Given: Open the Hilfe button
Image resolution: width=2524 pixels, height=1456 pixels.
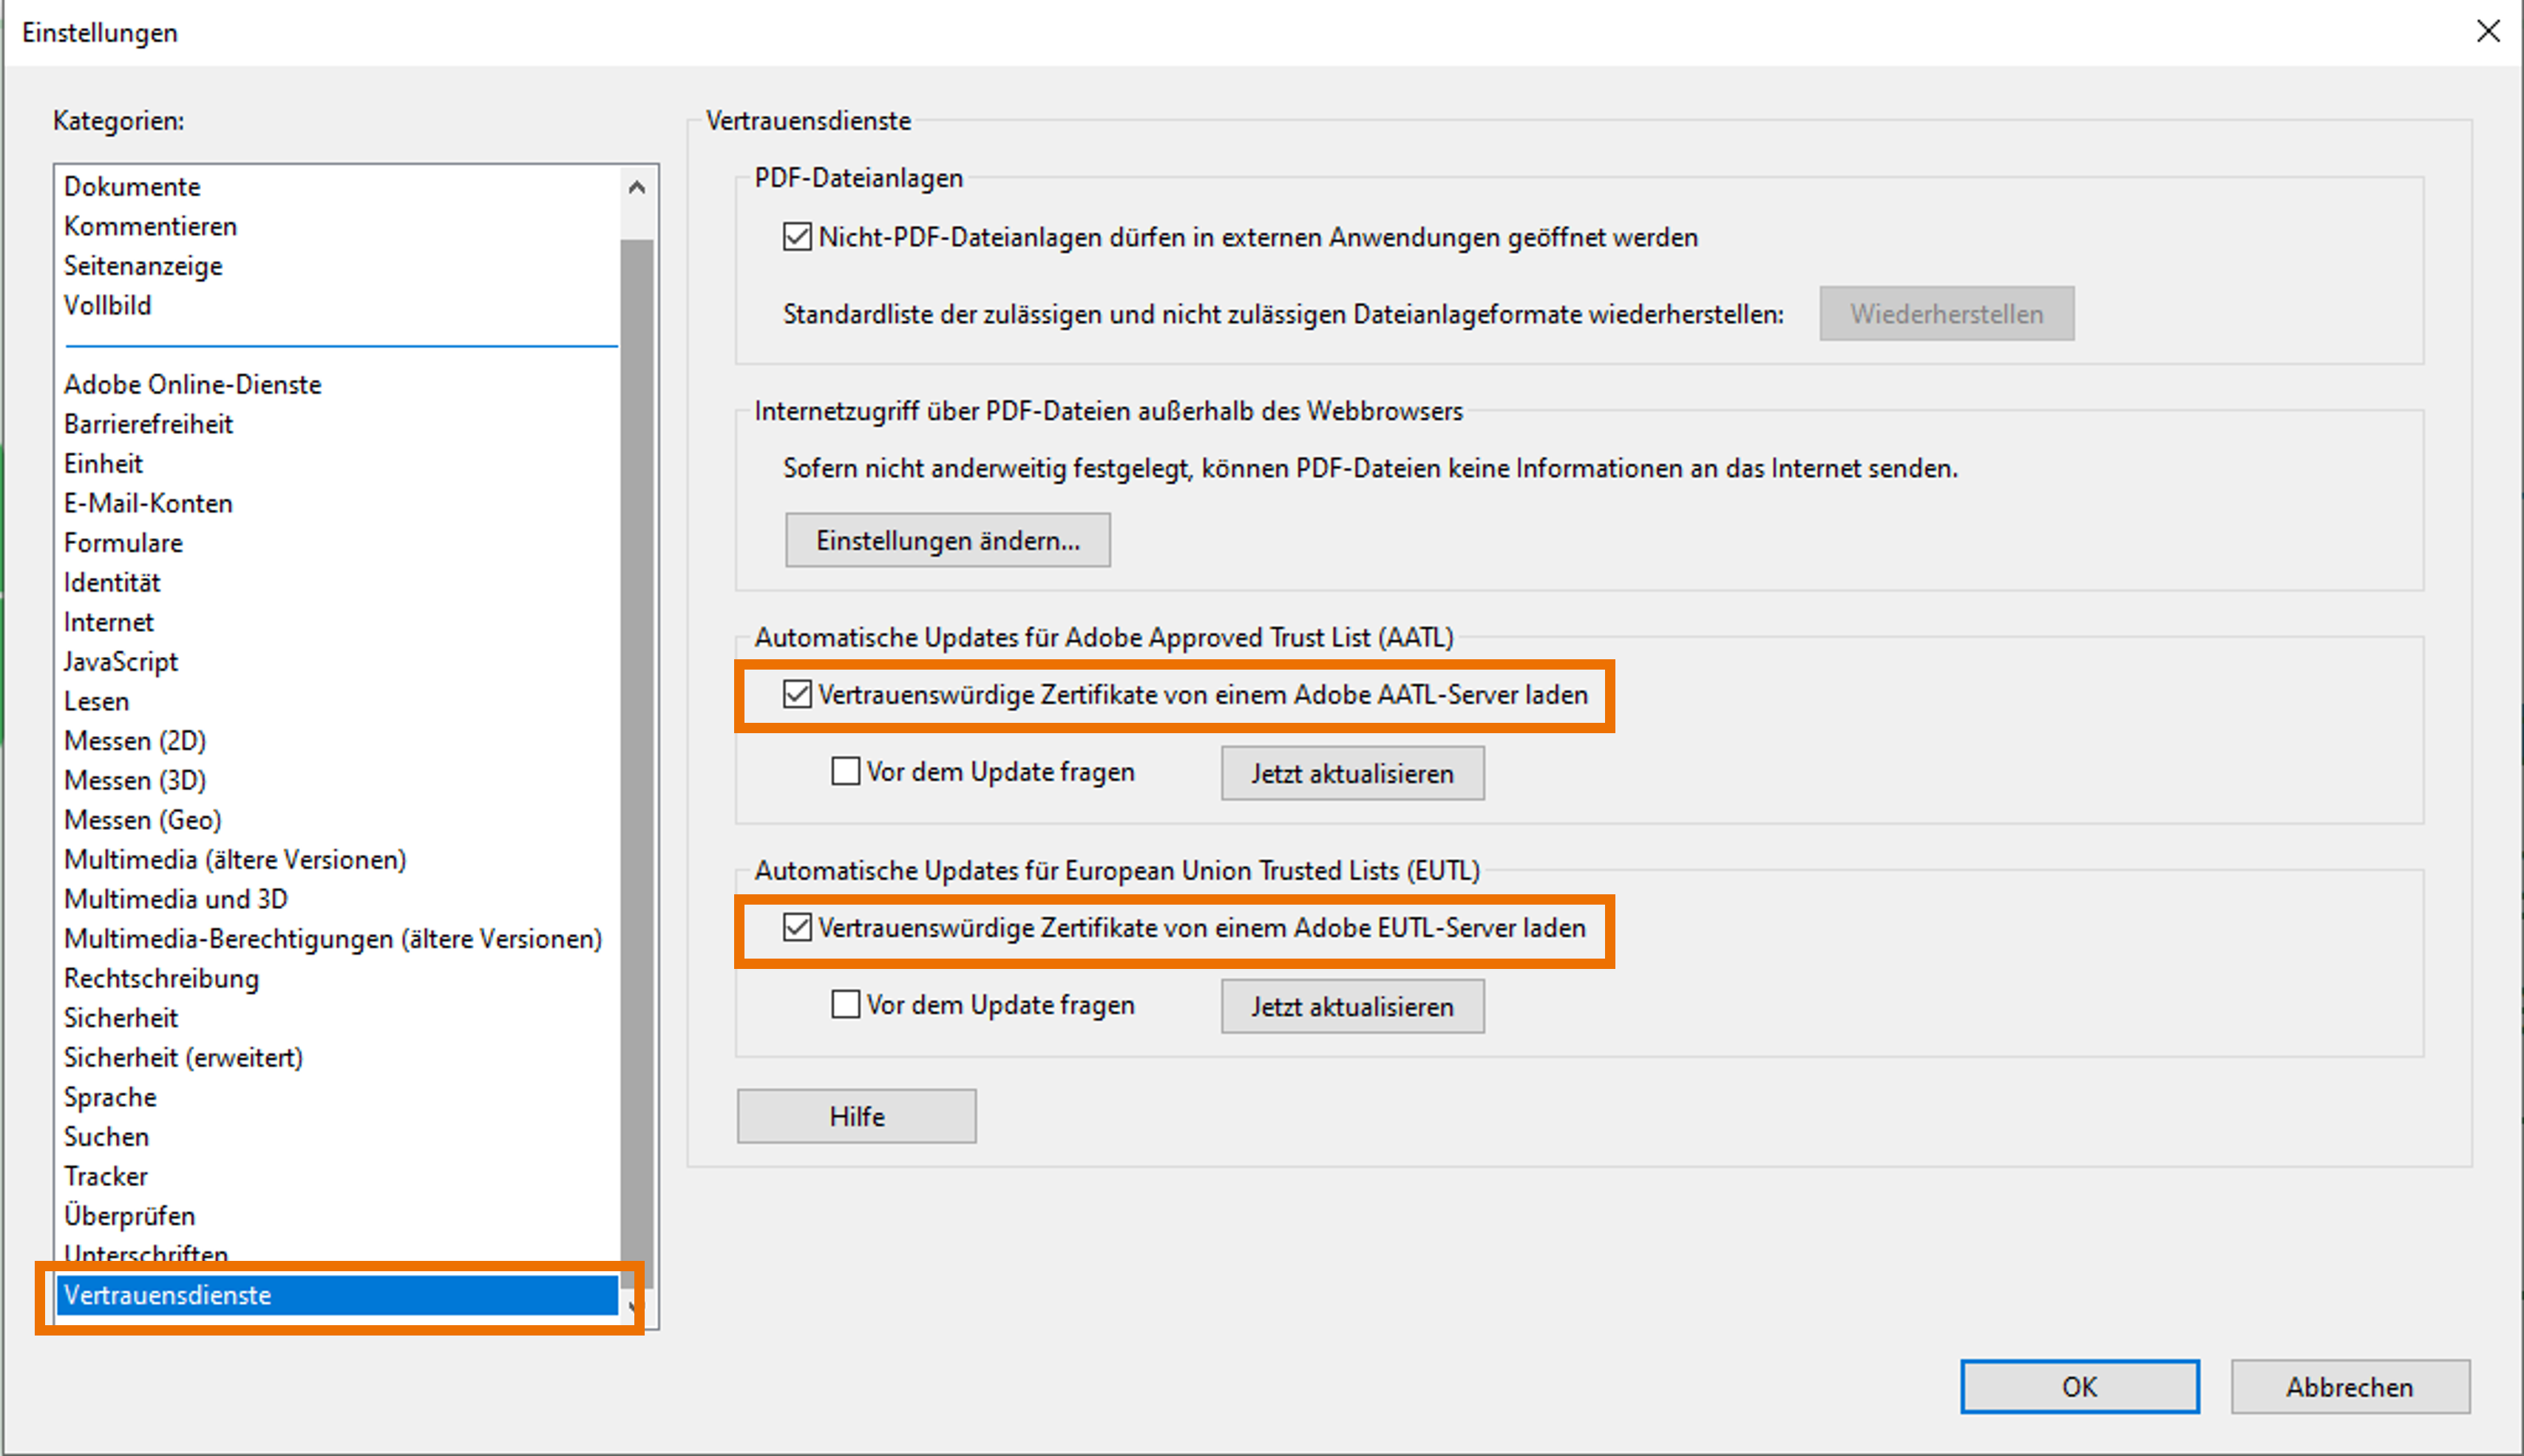Looking at the screenshot, I should (x=856, y=1116).
